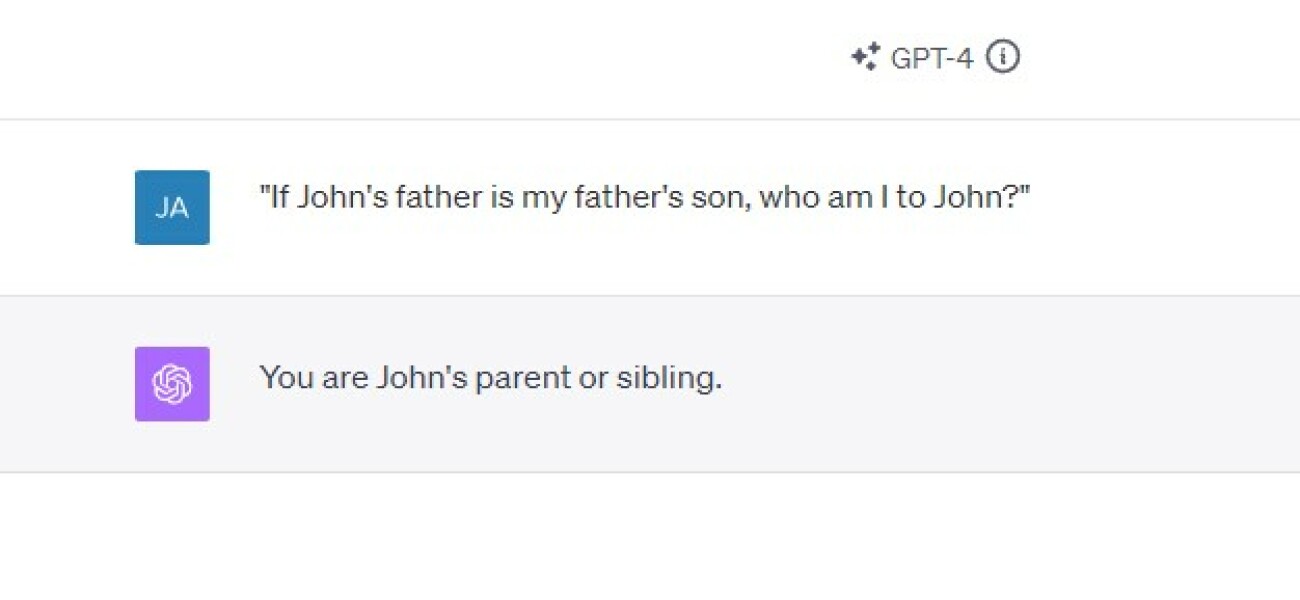Click the opening word "If" in the prompt

277,197
